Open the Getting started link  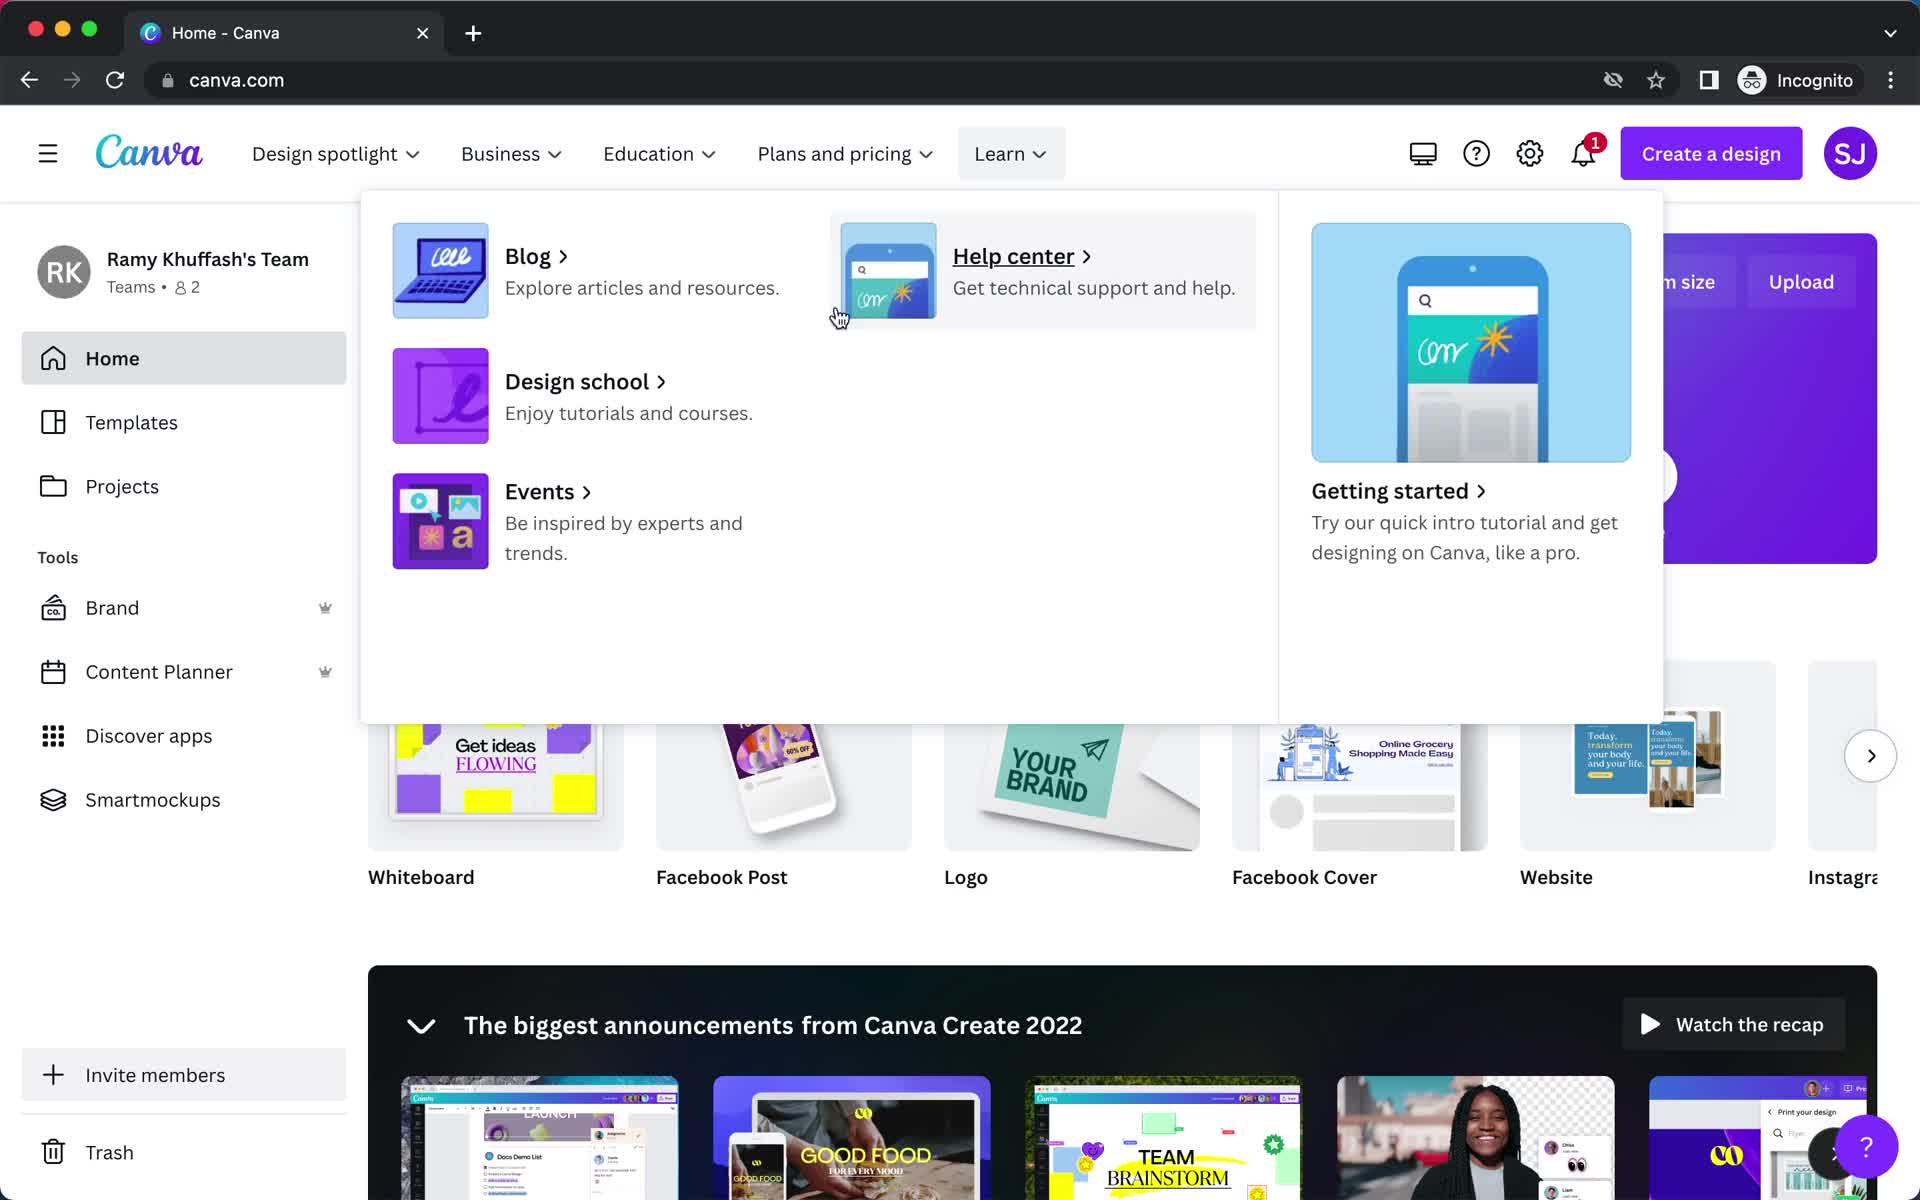(1398, 491)
